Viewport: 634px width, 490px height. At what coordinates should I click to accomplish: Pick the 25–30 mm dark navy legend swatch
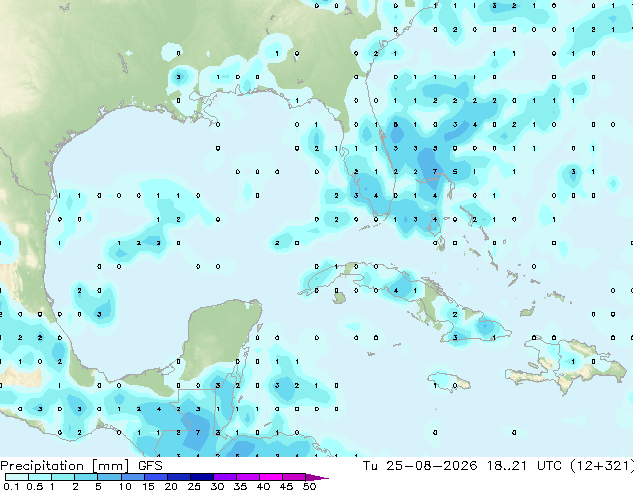coord(202,477)
